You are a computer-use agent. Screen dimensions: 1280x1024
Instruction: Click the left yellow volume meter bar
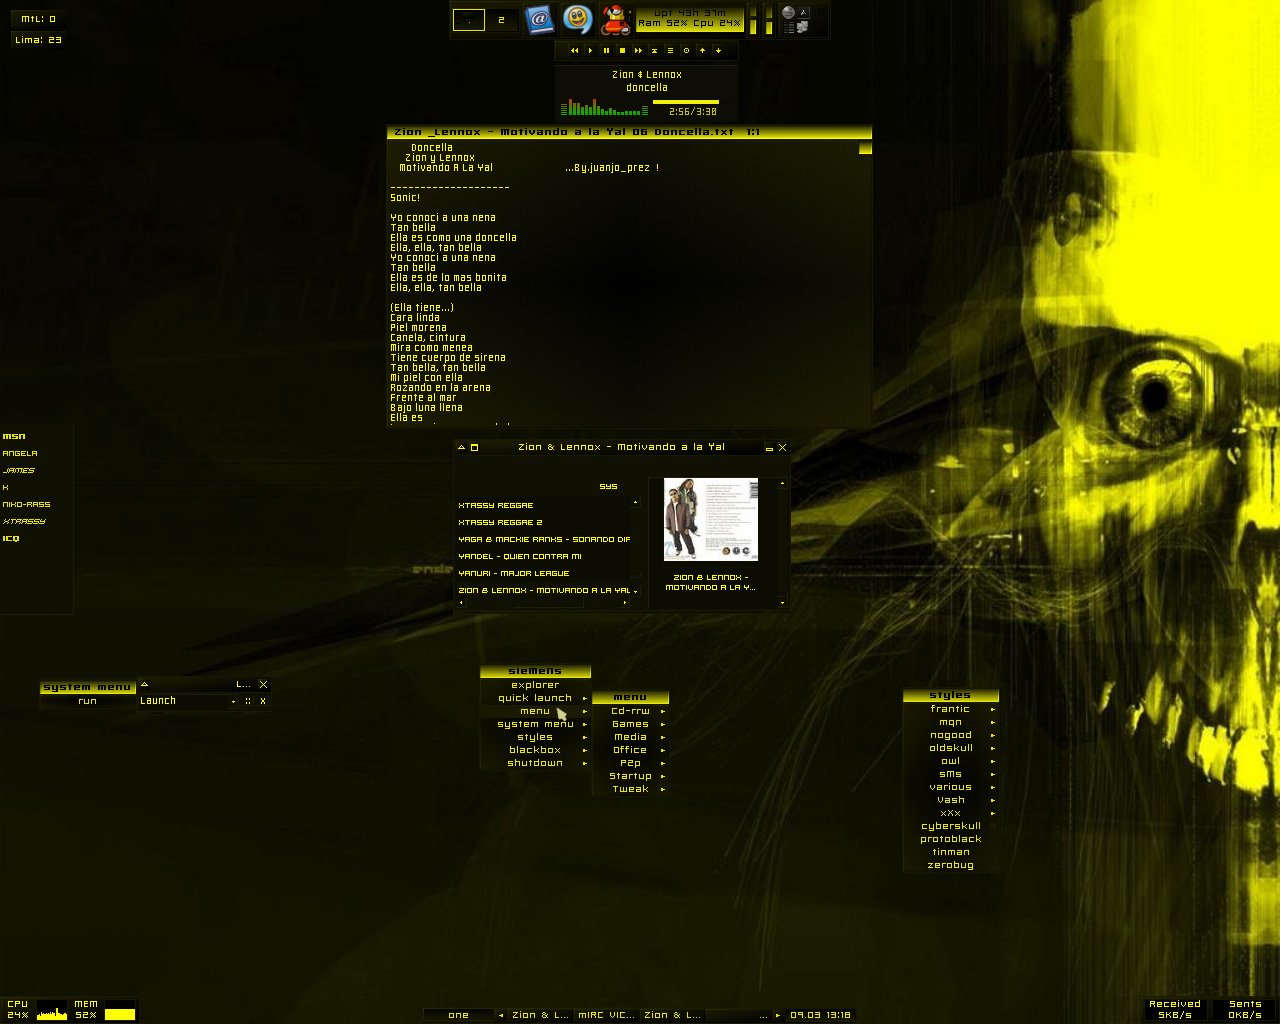(754, 19)
